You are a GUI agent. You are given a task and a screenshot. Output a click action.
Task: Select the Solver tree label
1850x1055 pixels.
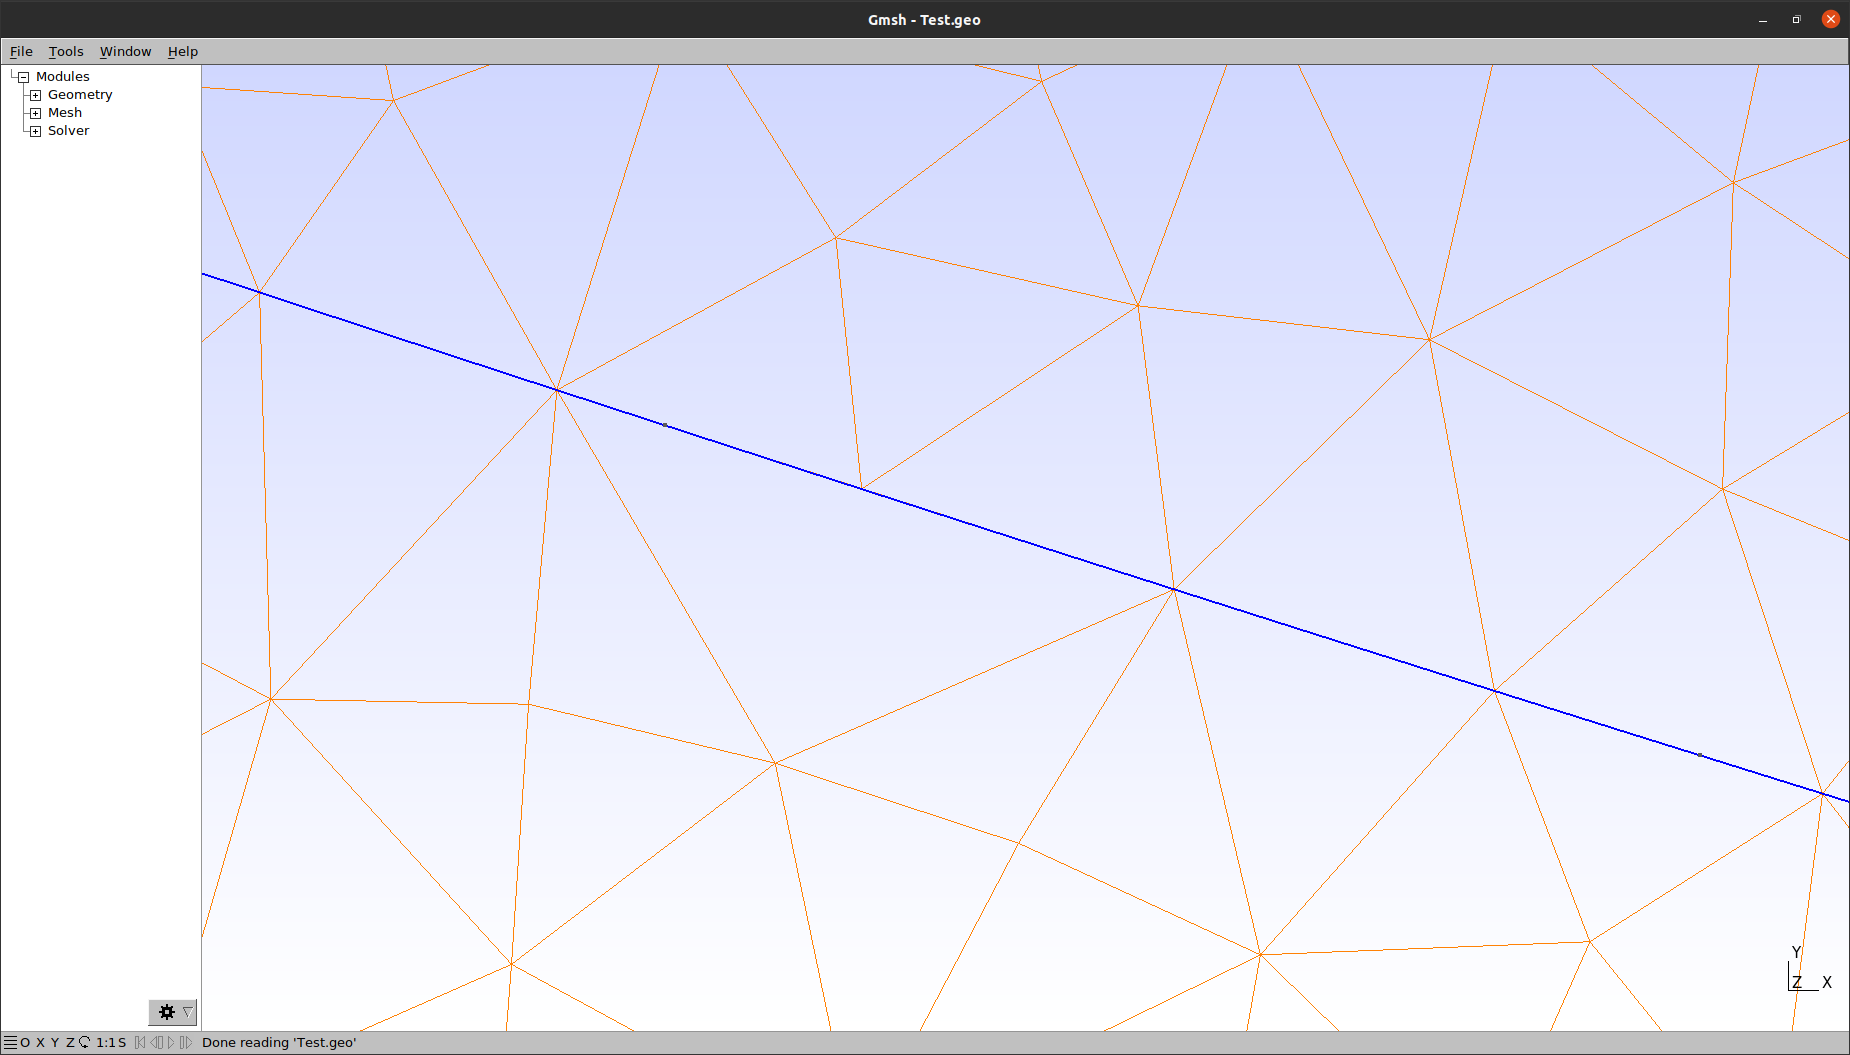(x=68, y=131)
